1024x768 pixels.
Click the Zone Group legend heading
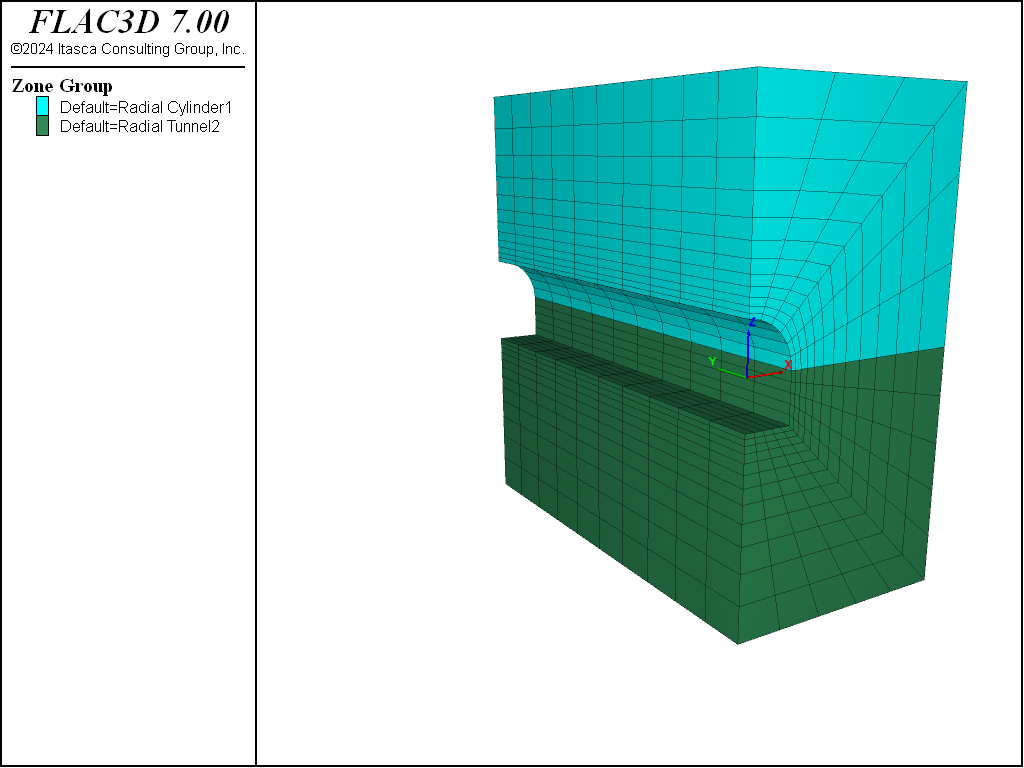pyautogui.click(x=62, y=86)
